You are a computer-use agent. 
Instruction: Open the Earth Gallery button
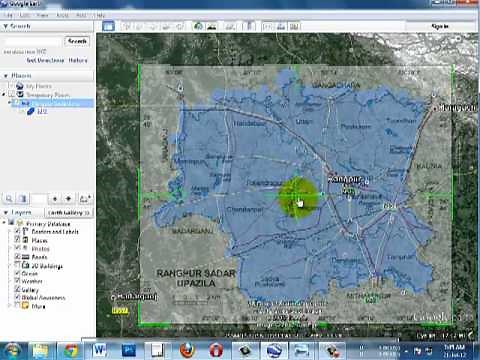[x=69, y=212]
